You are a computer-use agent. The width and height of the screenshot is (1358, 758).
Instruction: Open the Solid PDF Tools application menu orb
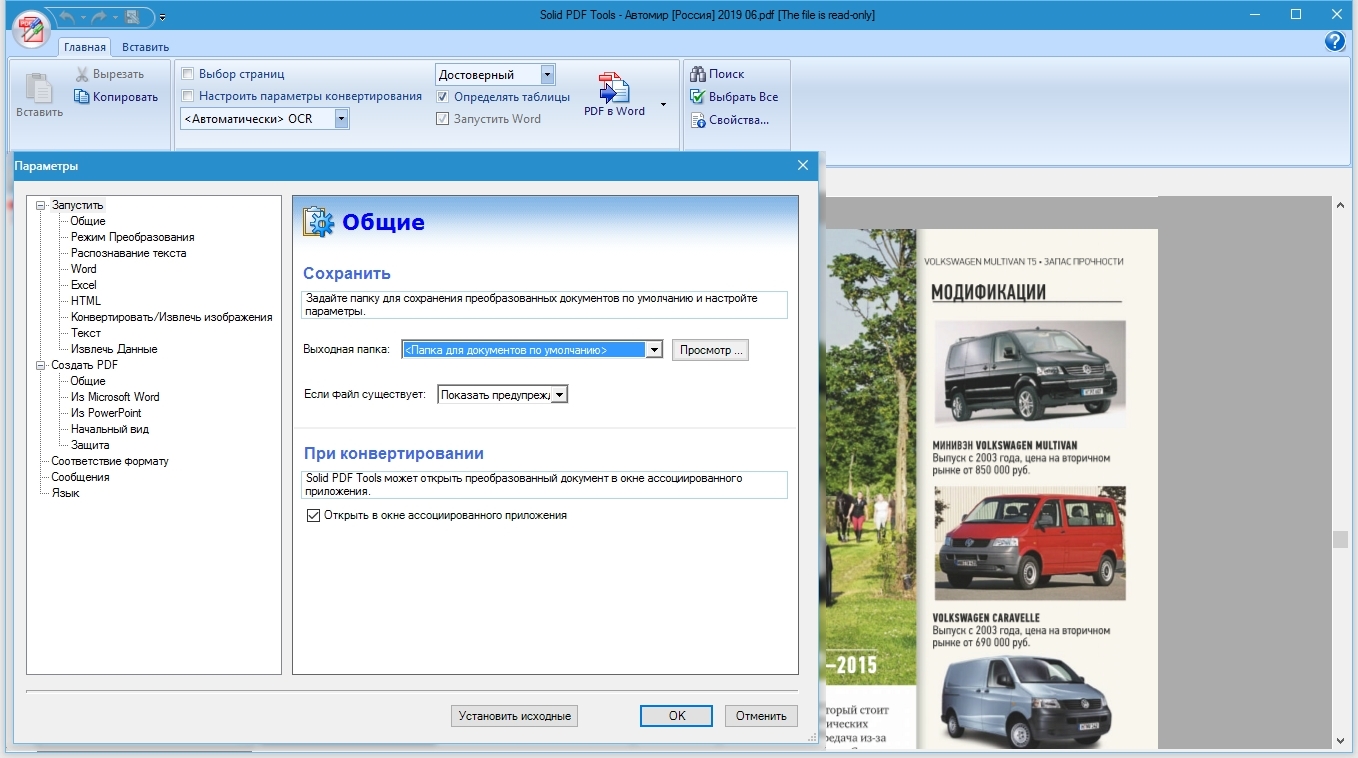pos(31,27)
